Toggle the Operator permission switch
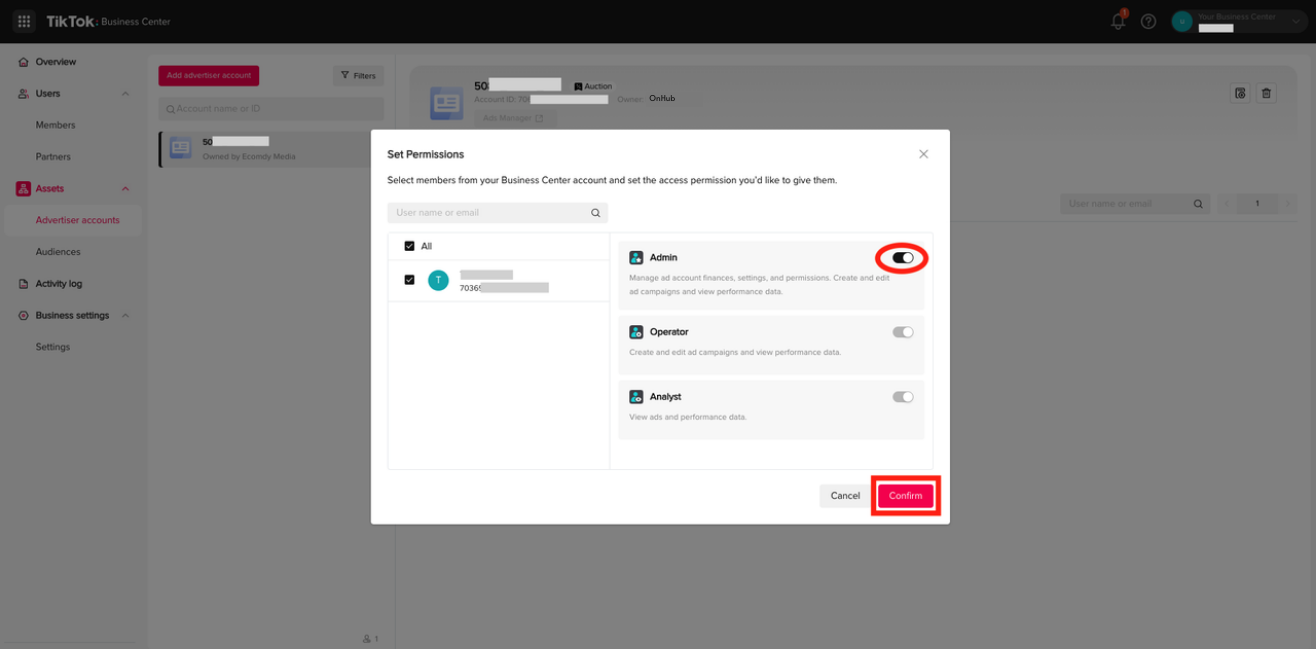Image resolution: width=1316 pixels, height=649 pixels. (902, 332)
